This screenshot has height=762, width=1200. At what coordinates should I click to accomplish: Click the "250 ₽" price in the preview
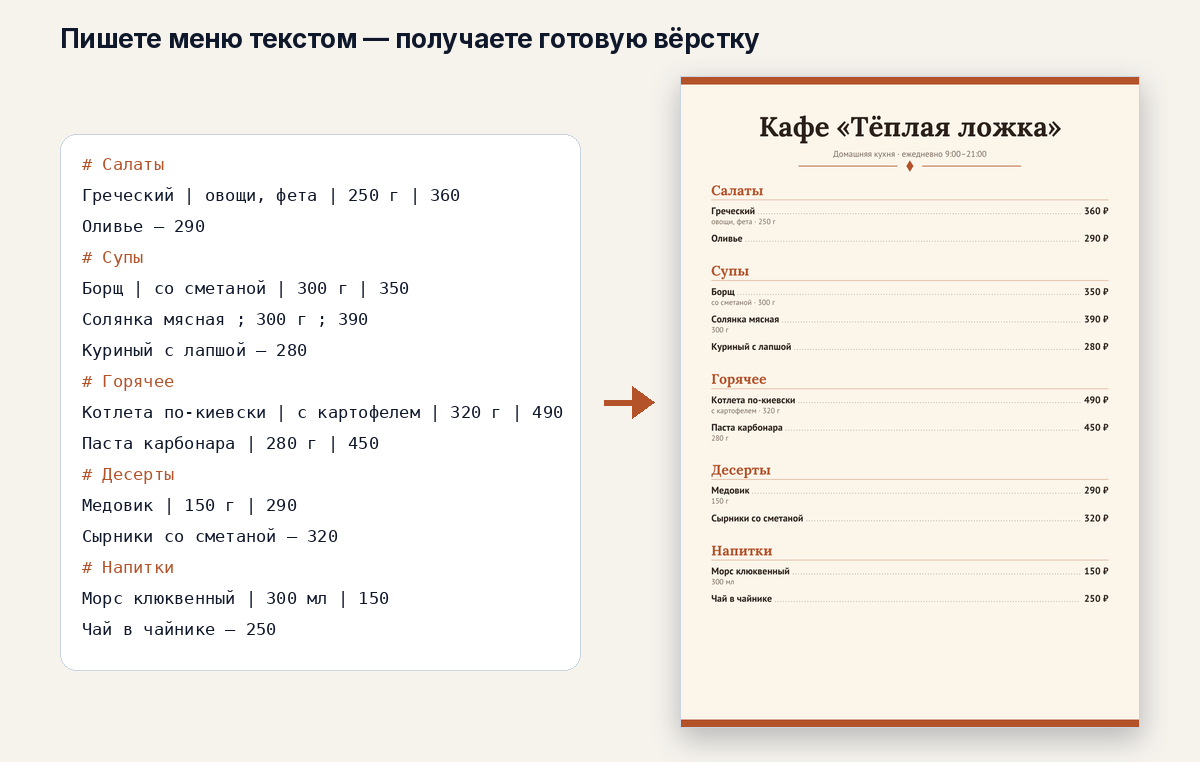coord(1096,599)
